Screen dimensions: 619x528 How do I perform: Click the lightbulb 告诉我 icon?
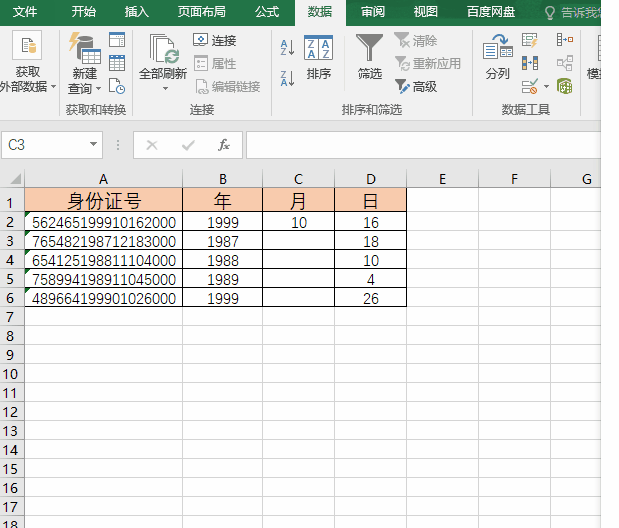coord(550,13)
